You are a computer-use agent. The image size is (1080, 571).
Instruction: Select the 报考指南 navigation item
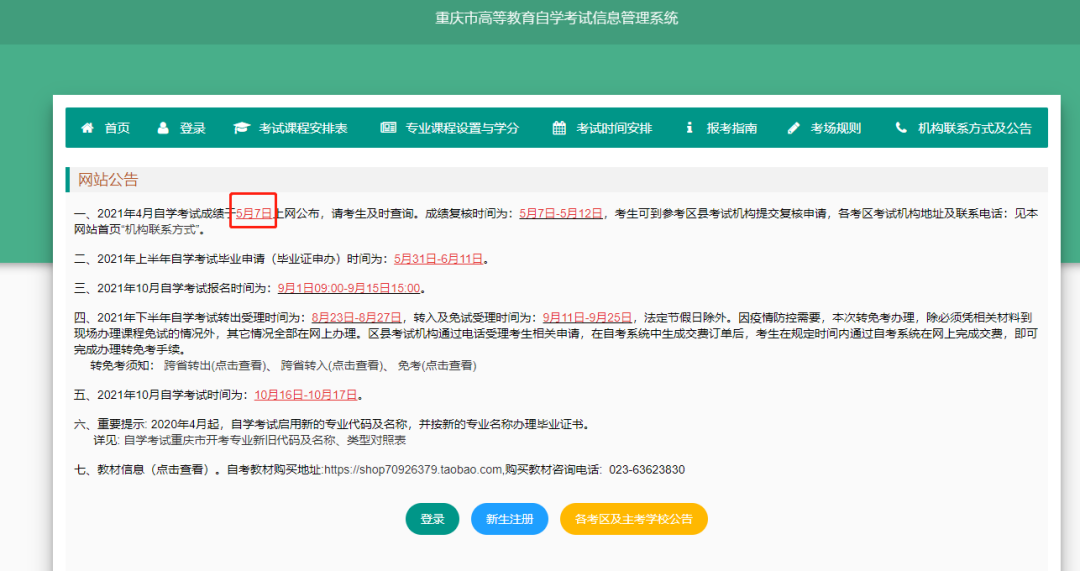(731, 128)
